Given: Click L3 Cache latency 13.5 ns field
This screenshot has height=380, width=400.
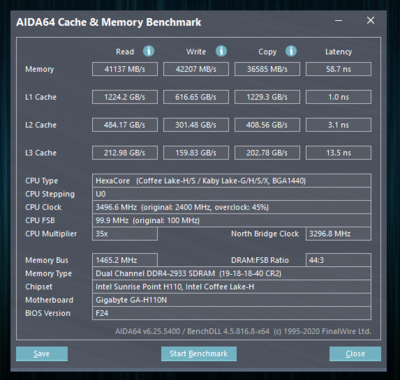Looking at the screenshot, I should [x=338, y=153].
